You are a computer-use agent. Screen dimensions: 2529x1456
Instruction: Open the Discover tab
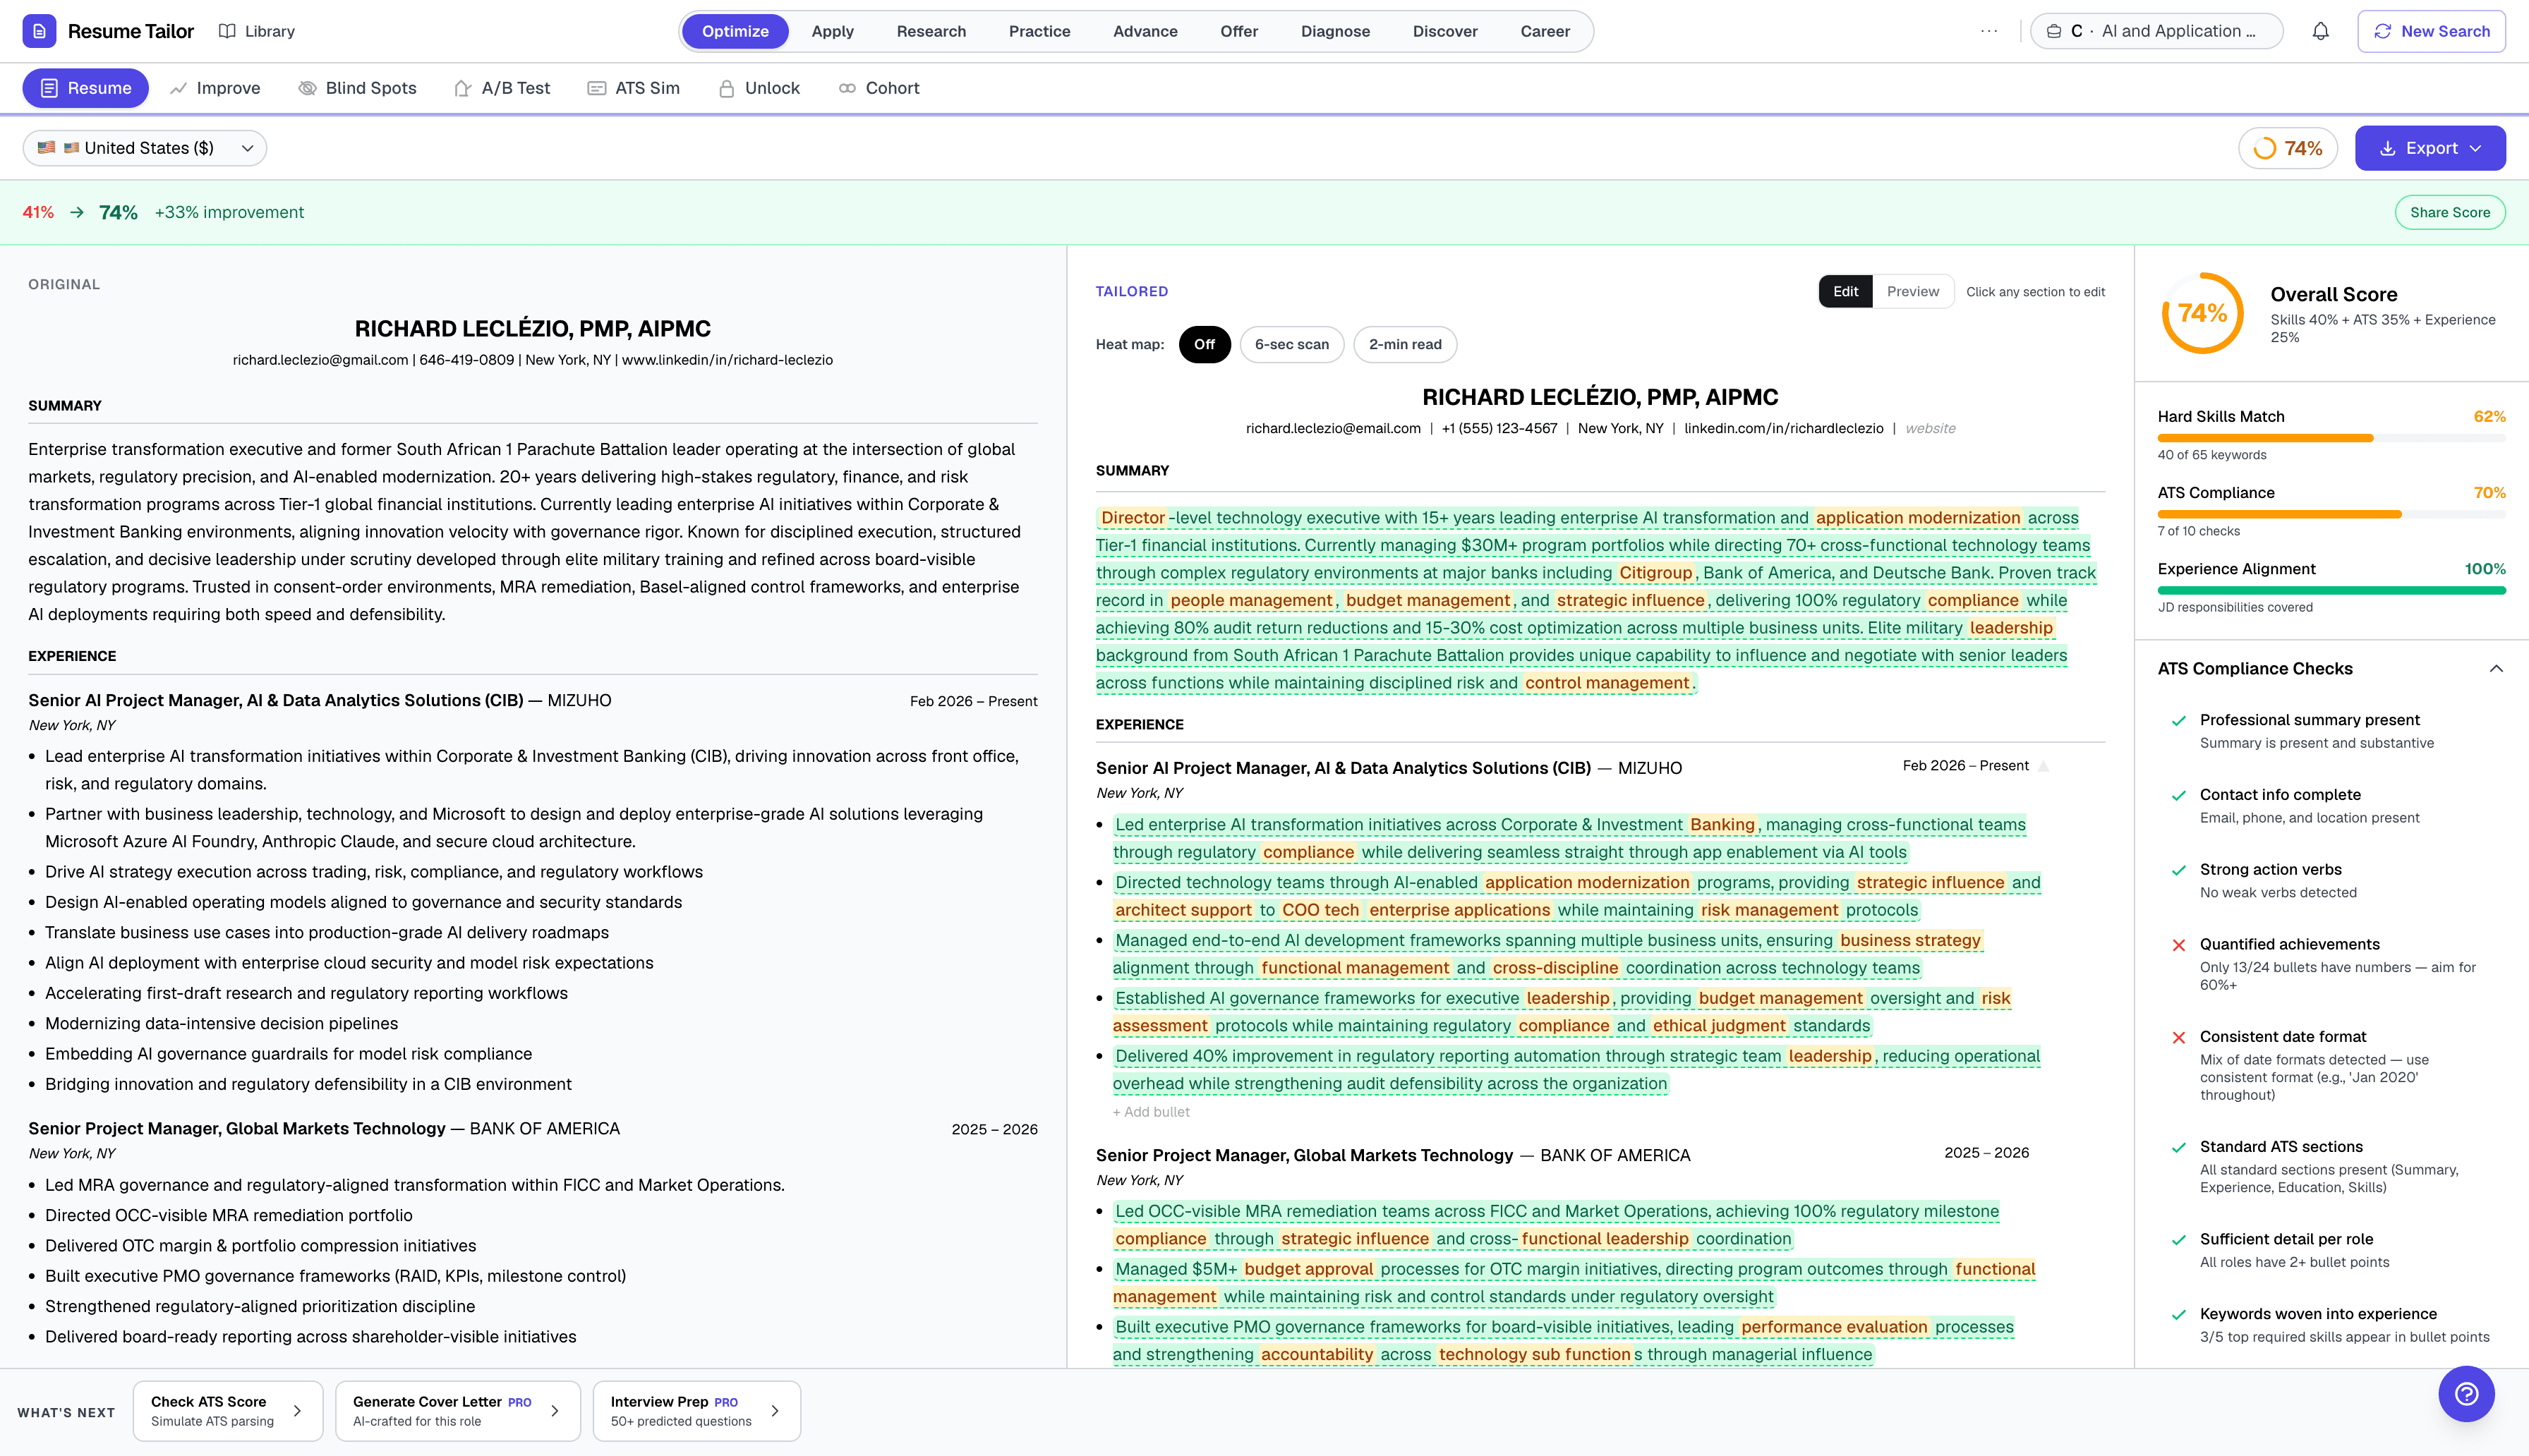coord(1445,31)
